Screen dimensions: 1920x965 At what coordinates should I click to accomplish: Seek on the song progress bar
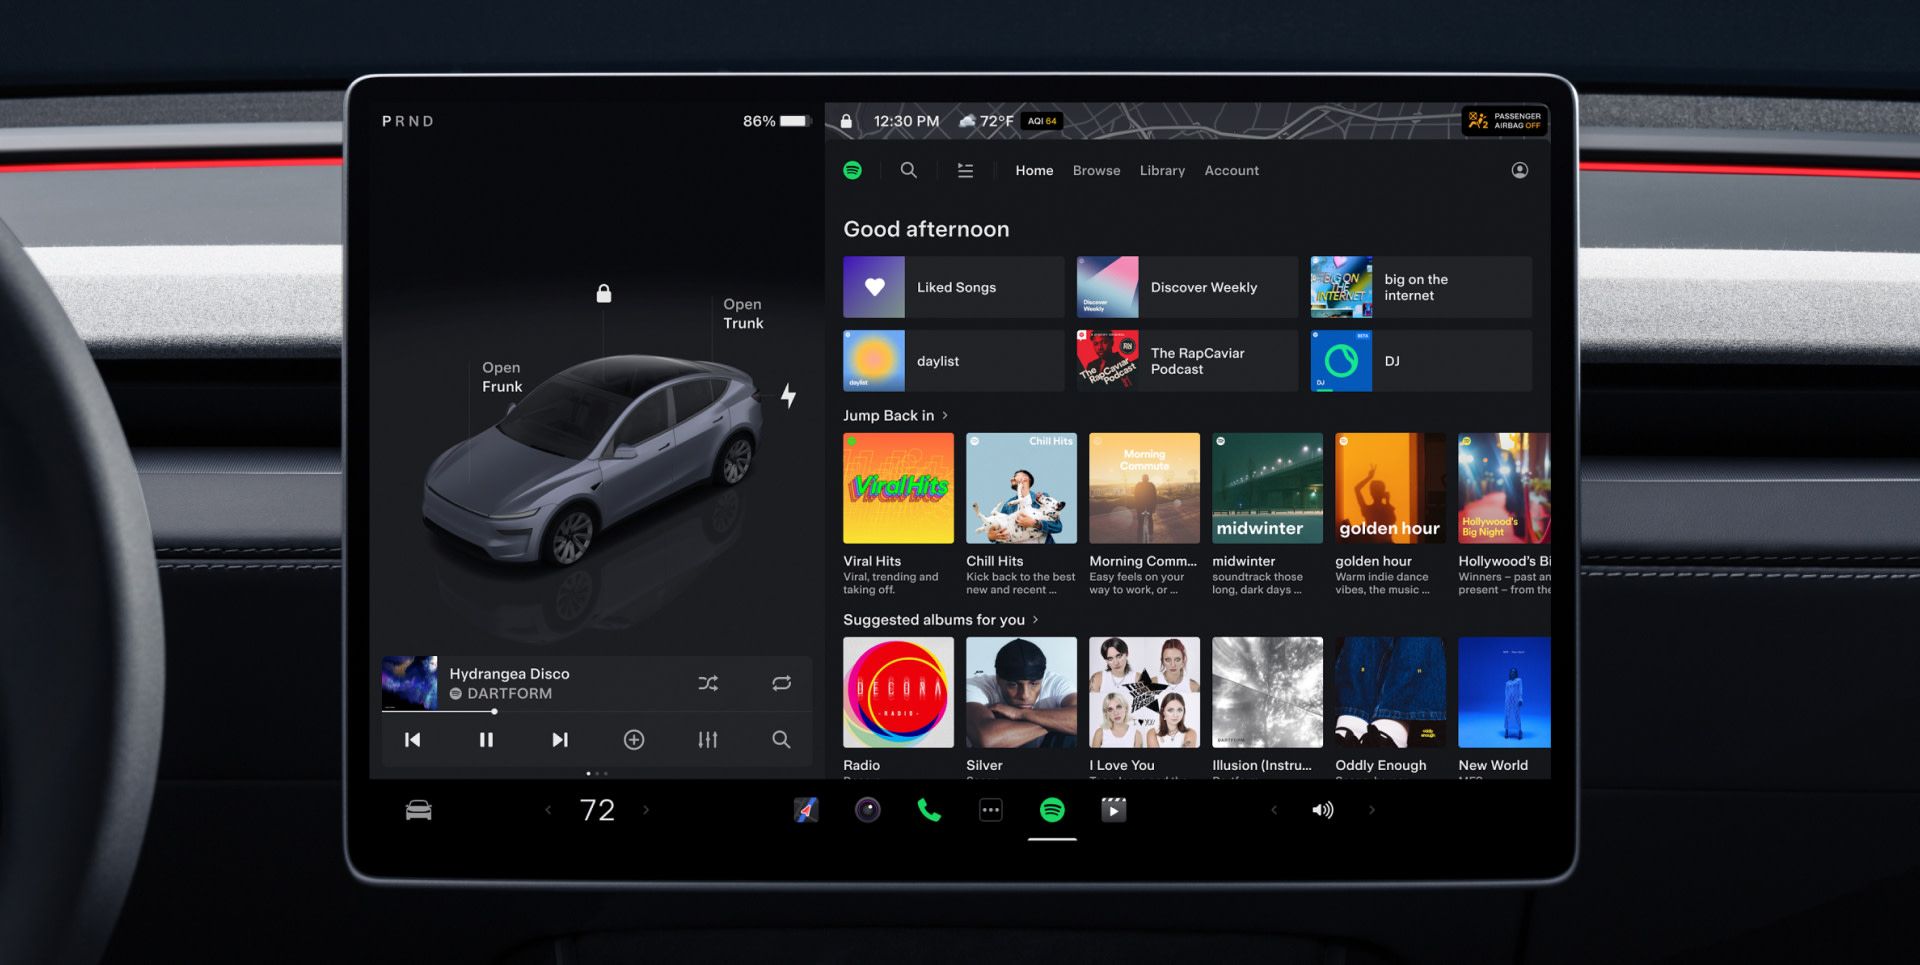coord(596,711)
